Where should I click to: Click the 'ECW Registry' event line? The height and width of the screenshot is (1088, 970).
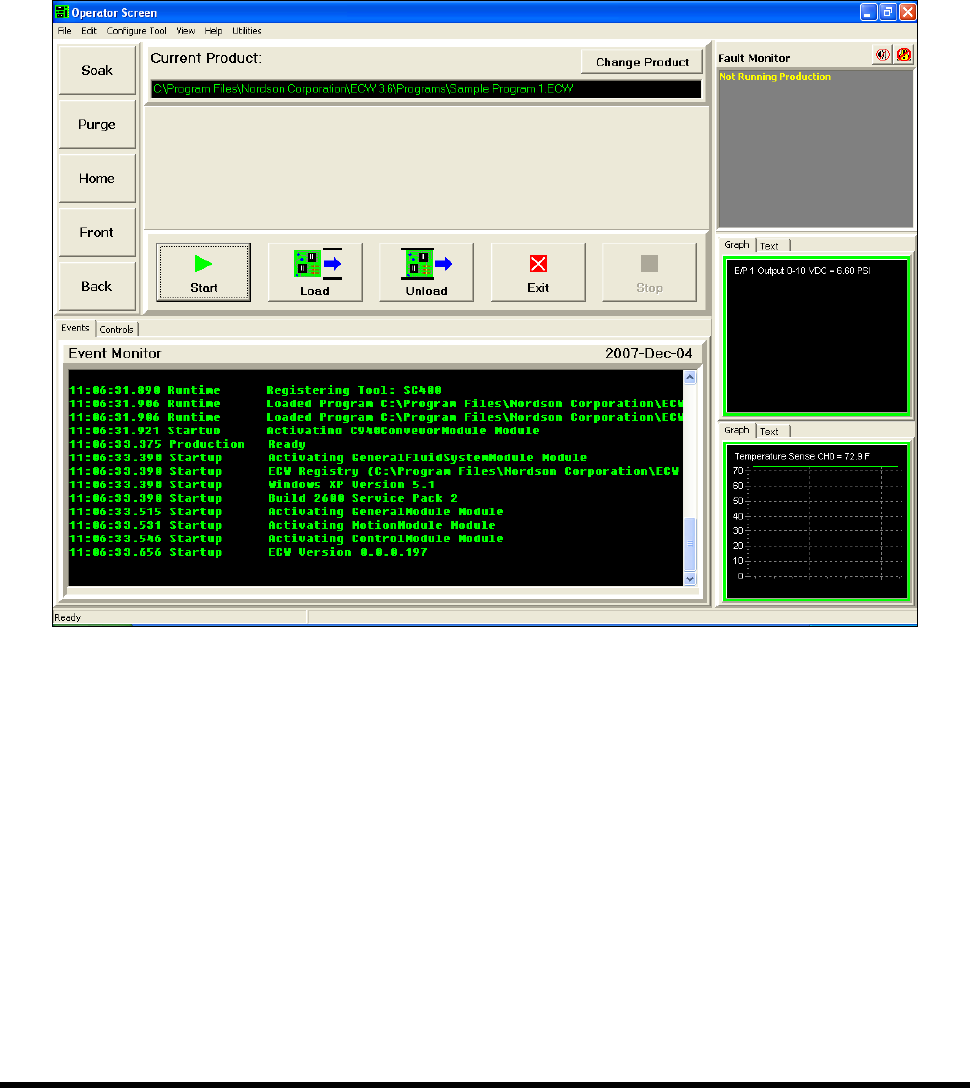tap(375, 471)
